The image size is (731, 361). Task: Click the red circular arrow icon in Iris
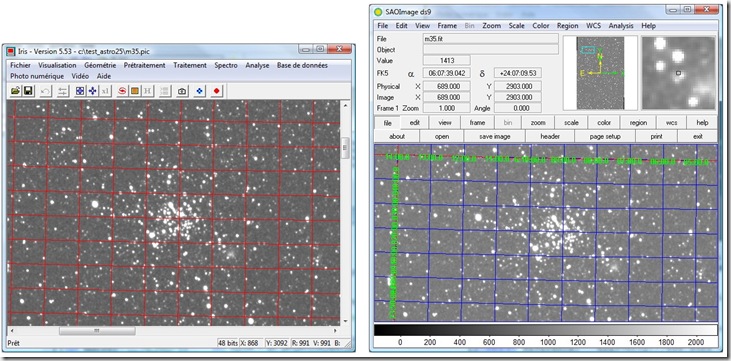[122, 91]
